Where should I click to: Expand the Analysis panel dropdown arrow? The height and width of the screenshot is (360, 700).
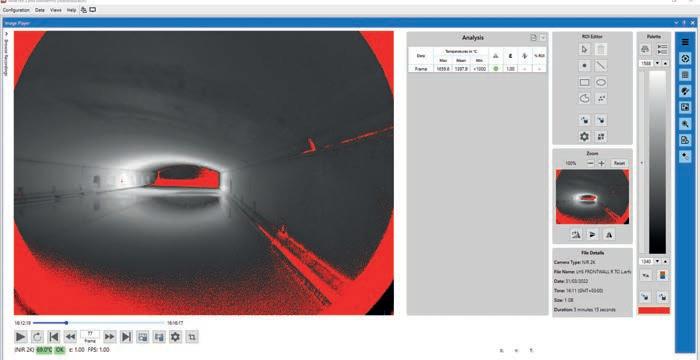[x=542, y=38]
